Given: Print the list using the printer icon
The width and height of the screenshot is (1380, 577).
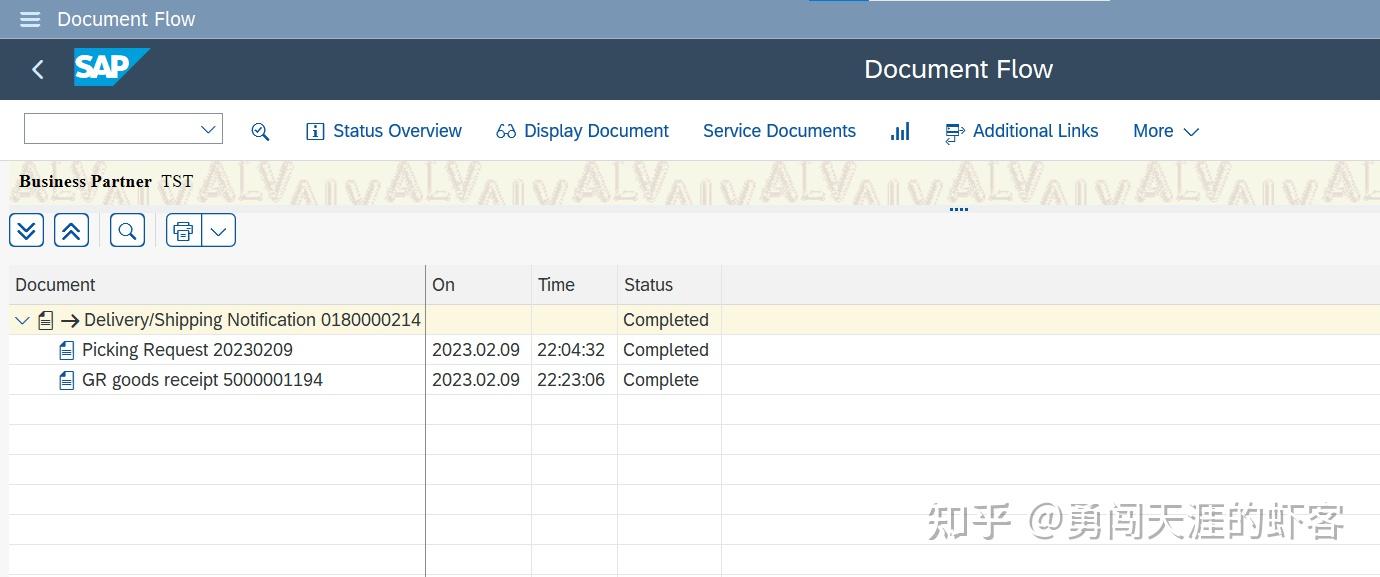Looking at the screenshot, I should coord(183,230).
